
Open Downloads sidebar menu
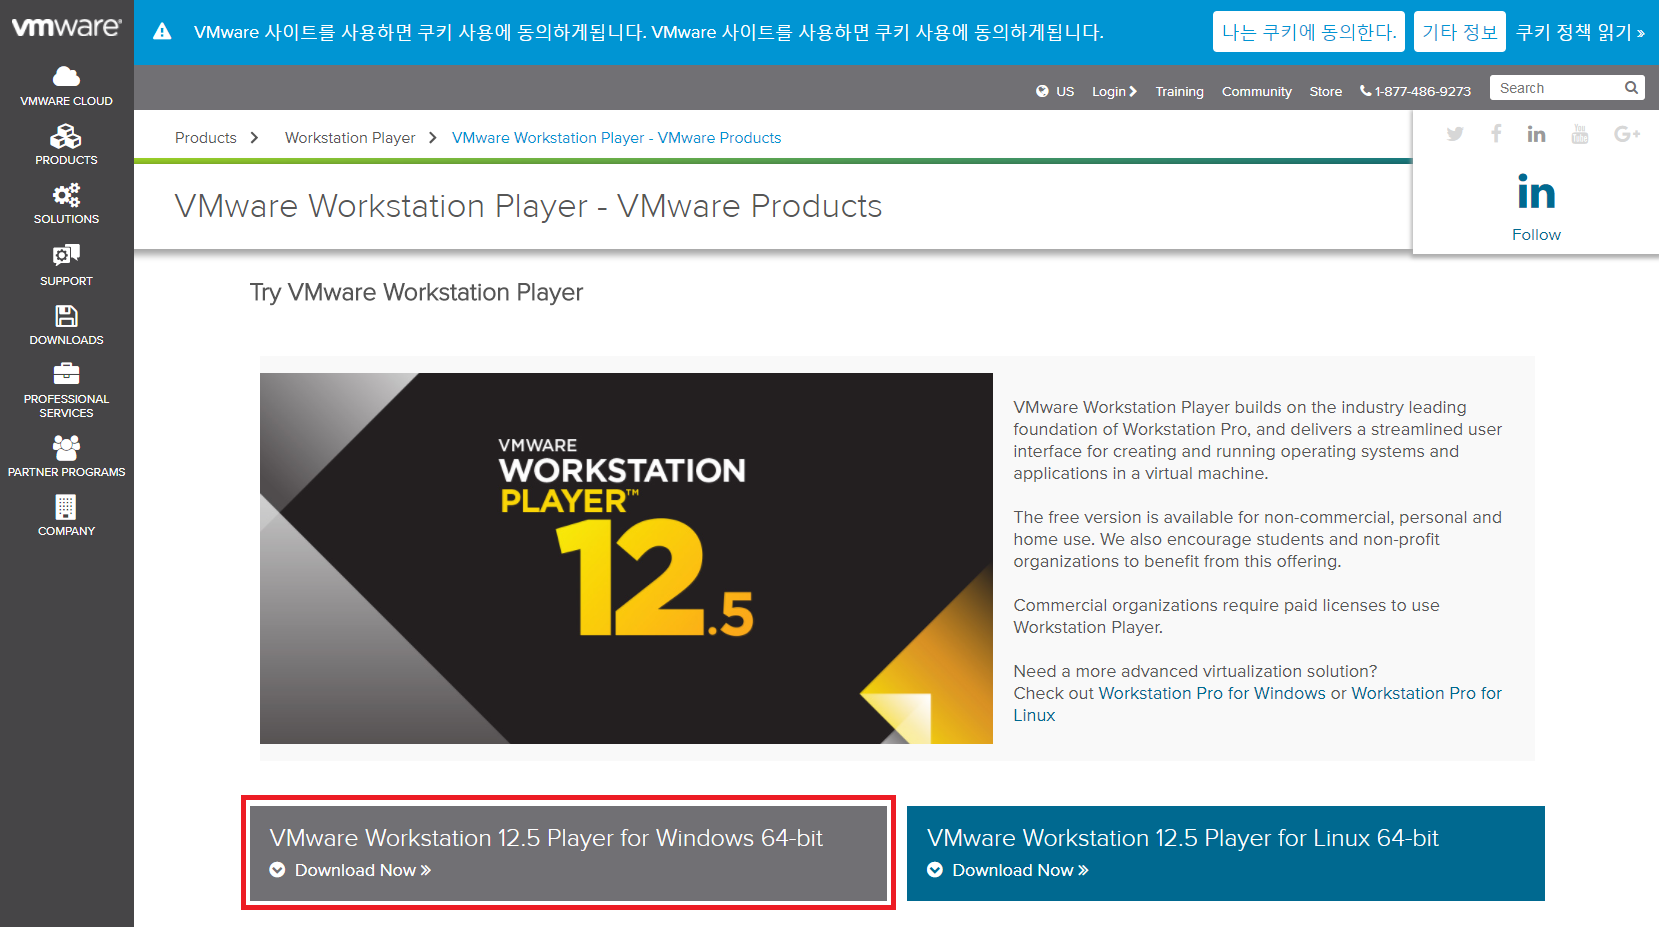point(66,325)
